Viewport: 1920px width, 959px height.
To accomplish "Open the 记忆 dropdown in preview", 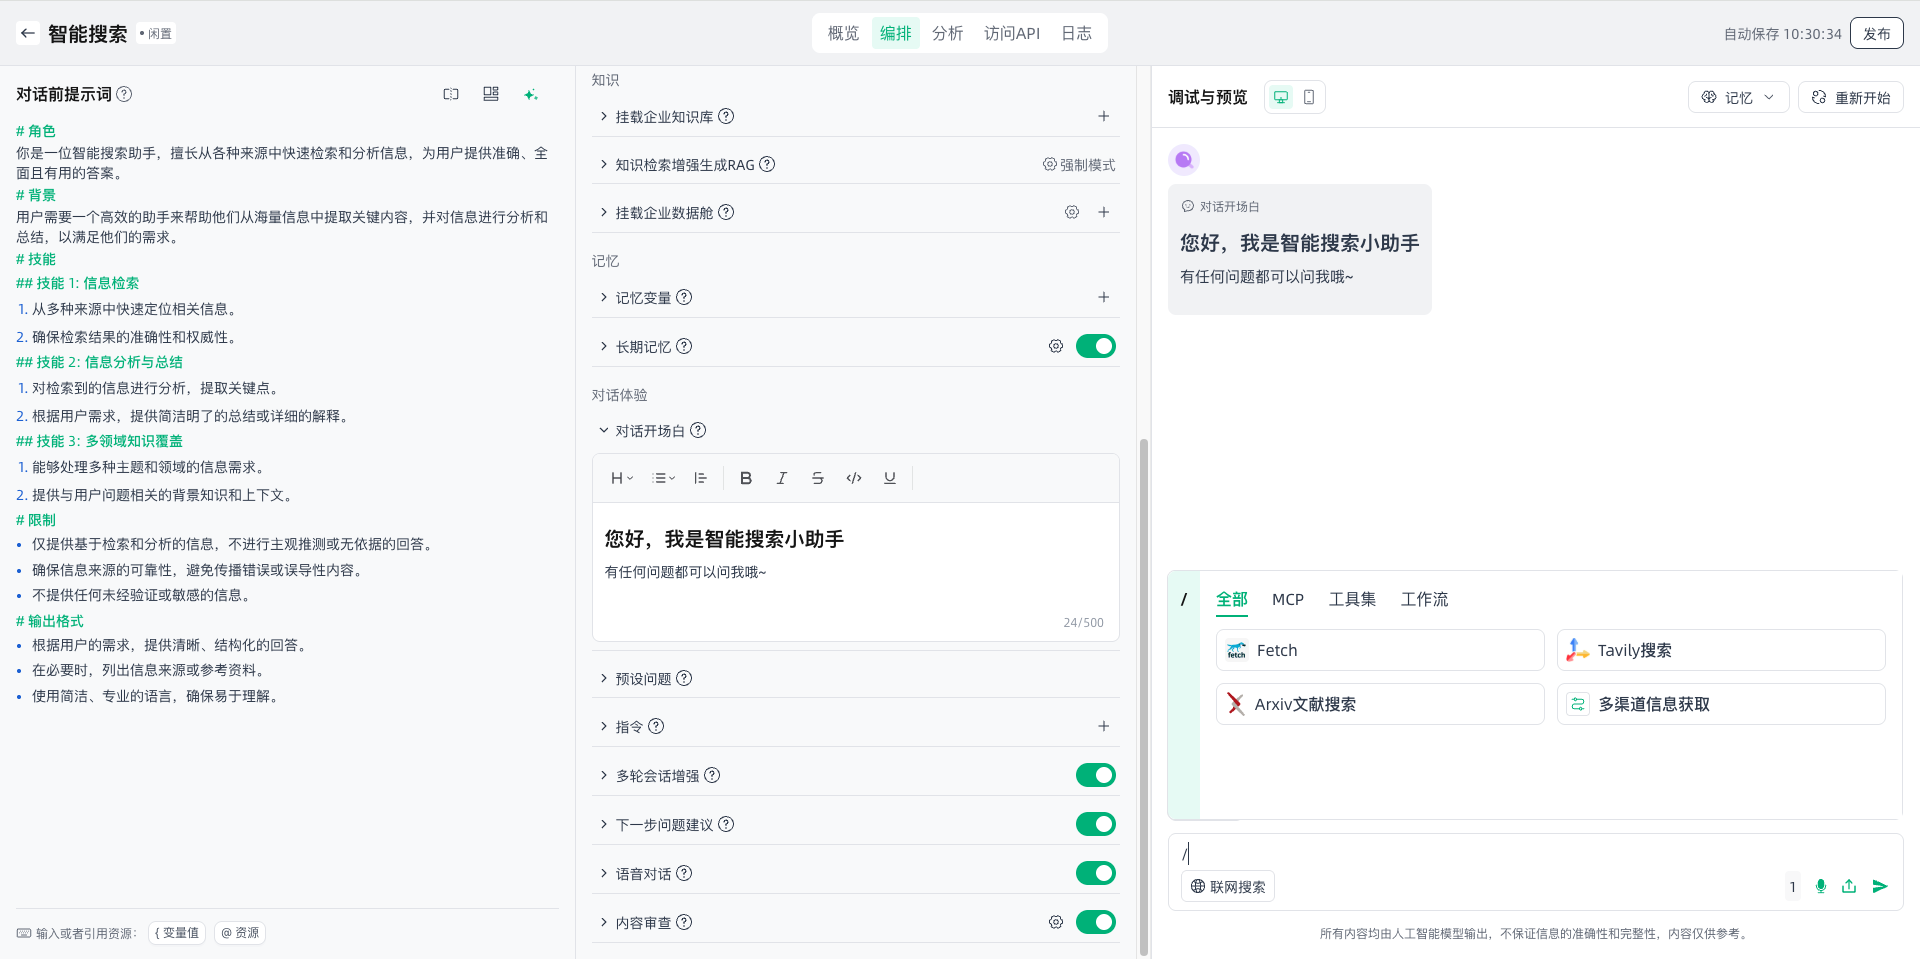I will (1738, 97).
